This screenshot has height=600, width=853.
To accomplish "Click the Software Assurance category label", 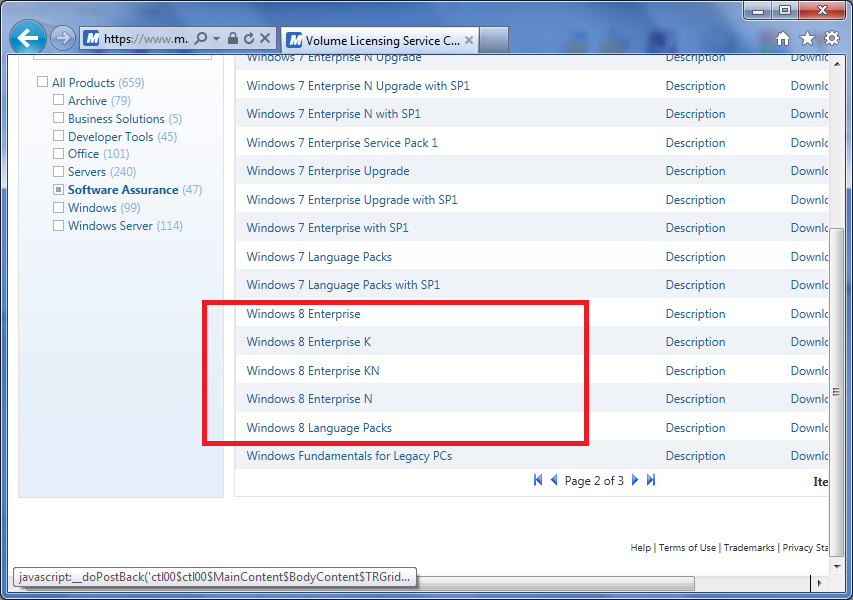I will [x=123, y=190].
